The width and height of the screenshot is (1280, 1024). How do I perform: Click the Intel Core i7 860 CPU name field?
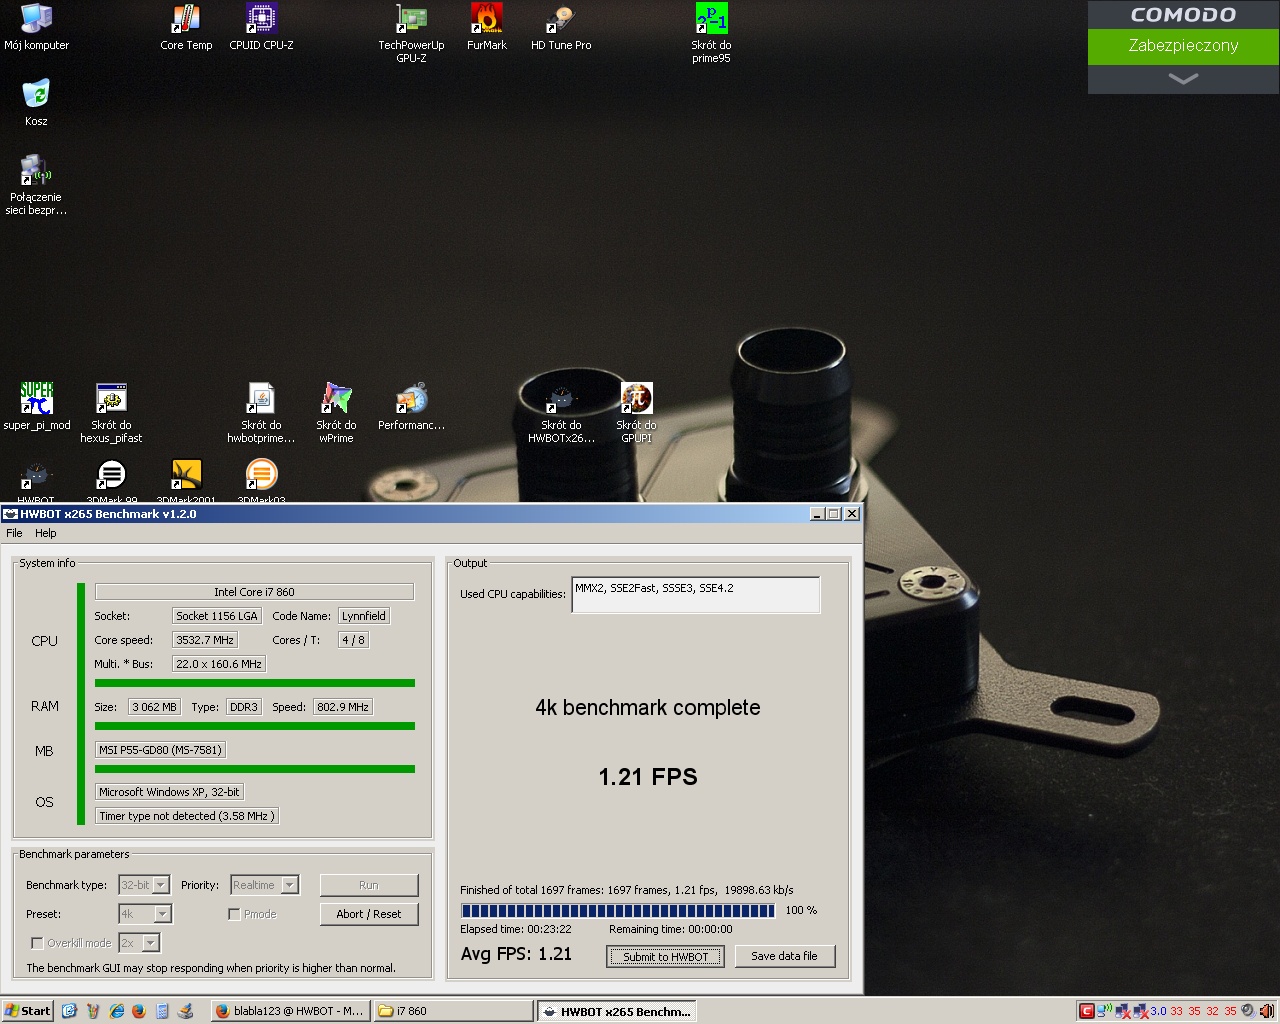click(x=254, y=592)
